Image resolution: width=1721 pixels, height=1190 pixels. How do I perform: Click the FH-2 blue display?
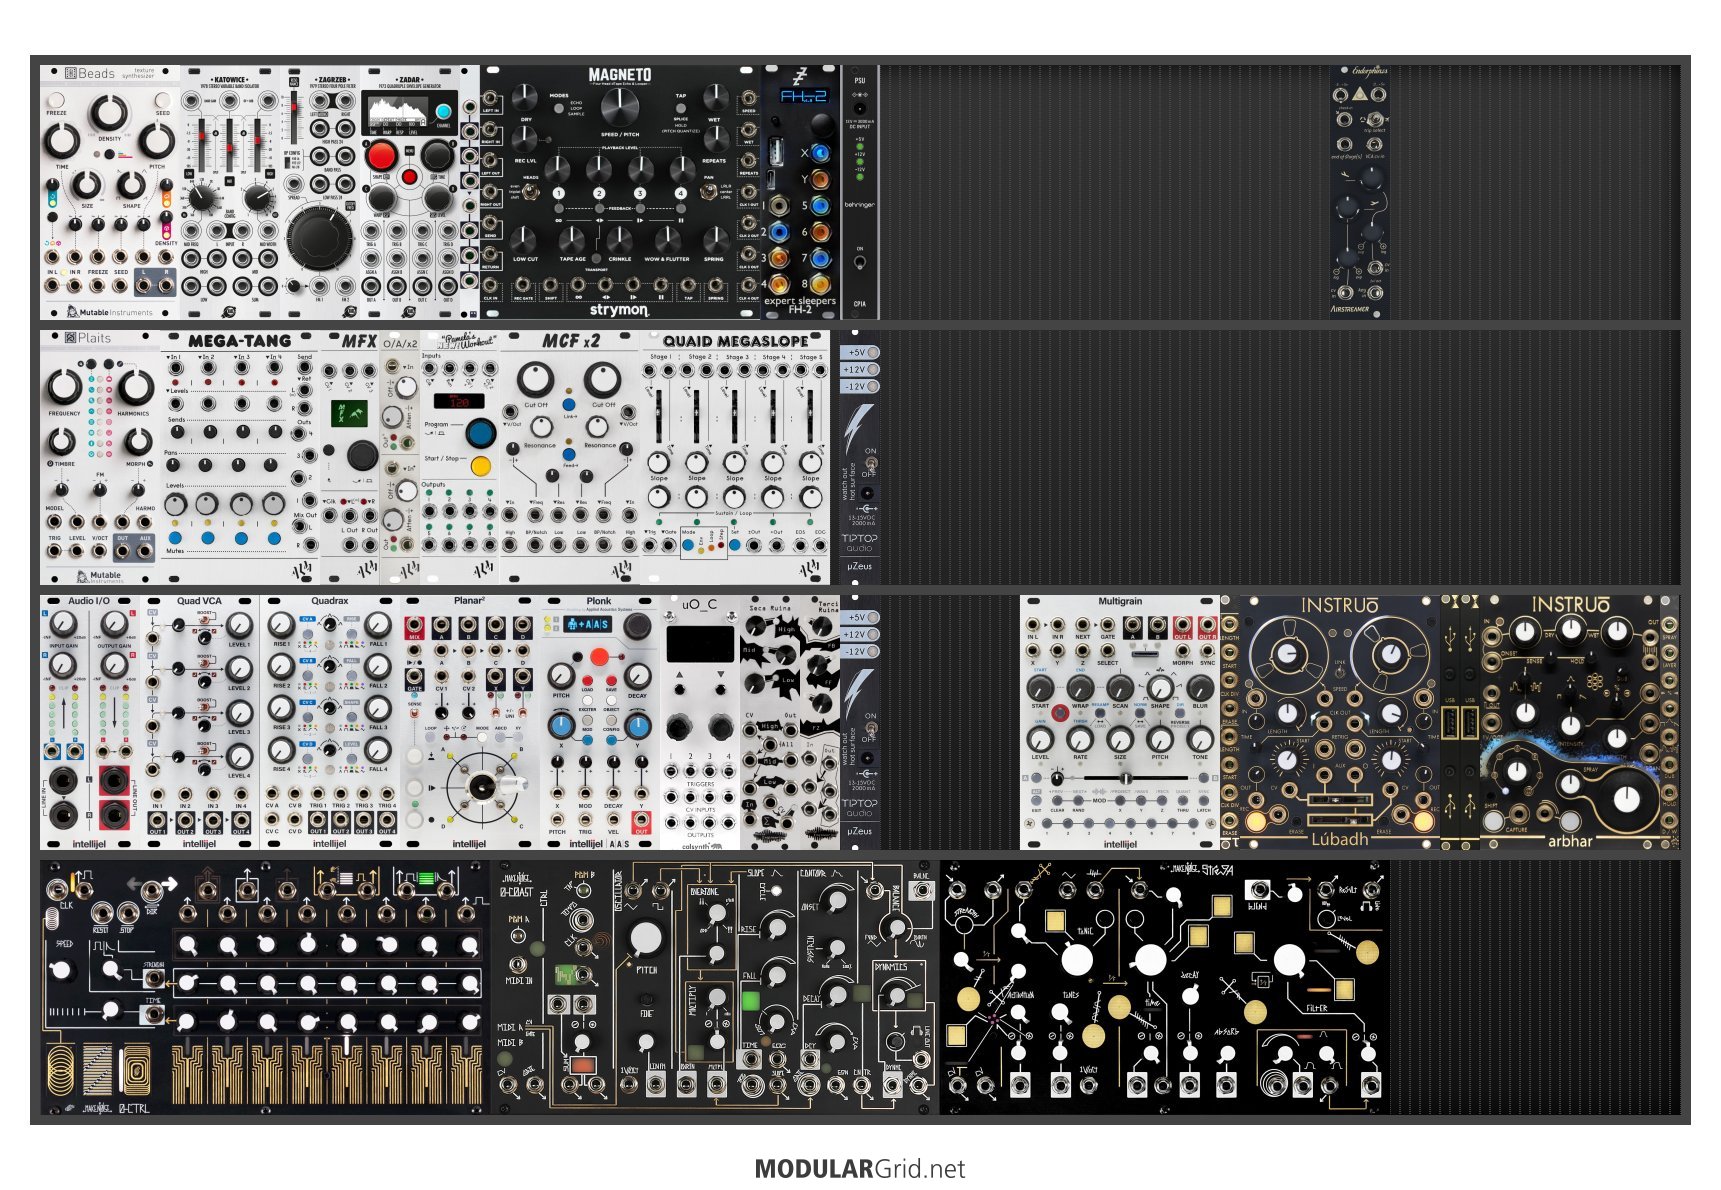(x=803, y=96)
